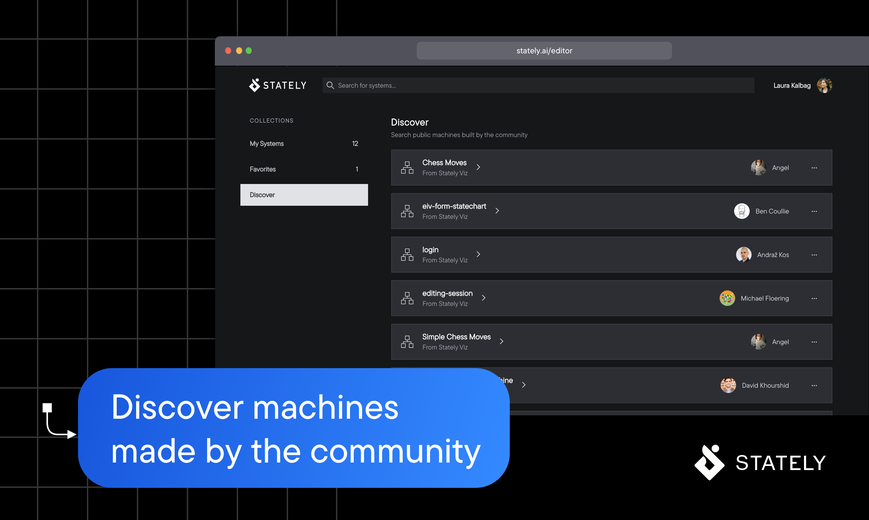This screenshot has width=869, height=520.
Task: Open more options in David Khourshid's row
Action: [814, 385]
